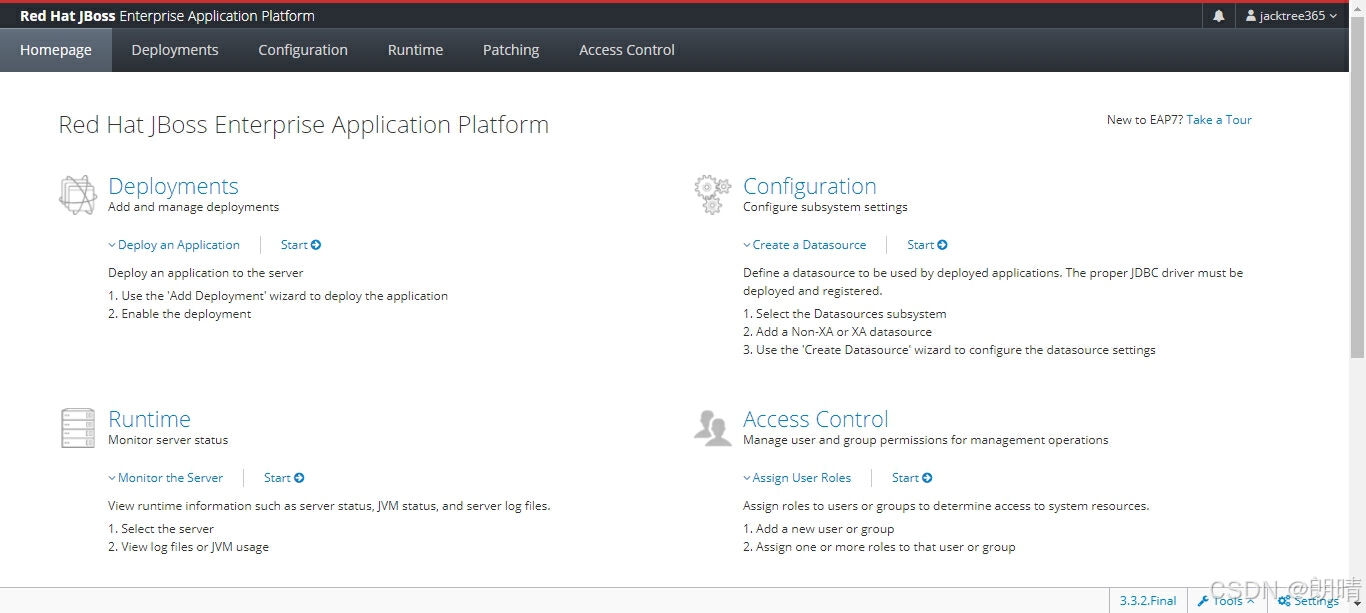Click the Start link under Runtime
This screenshot has height=613, width=1366.
(284, 478)
